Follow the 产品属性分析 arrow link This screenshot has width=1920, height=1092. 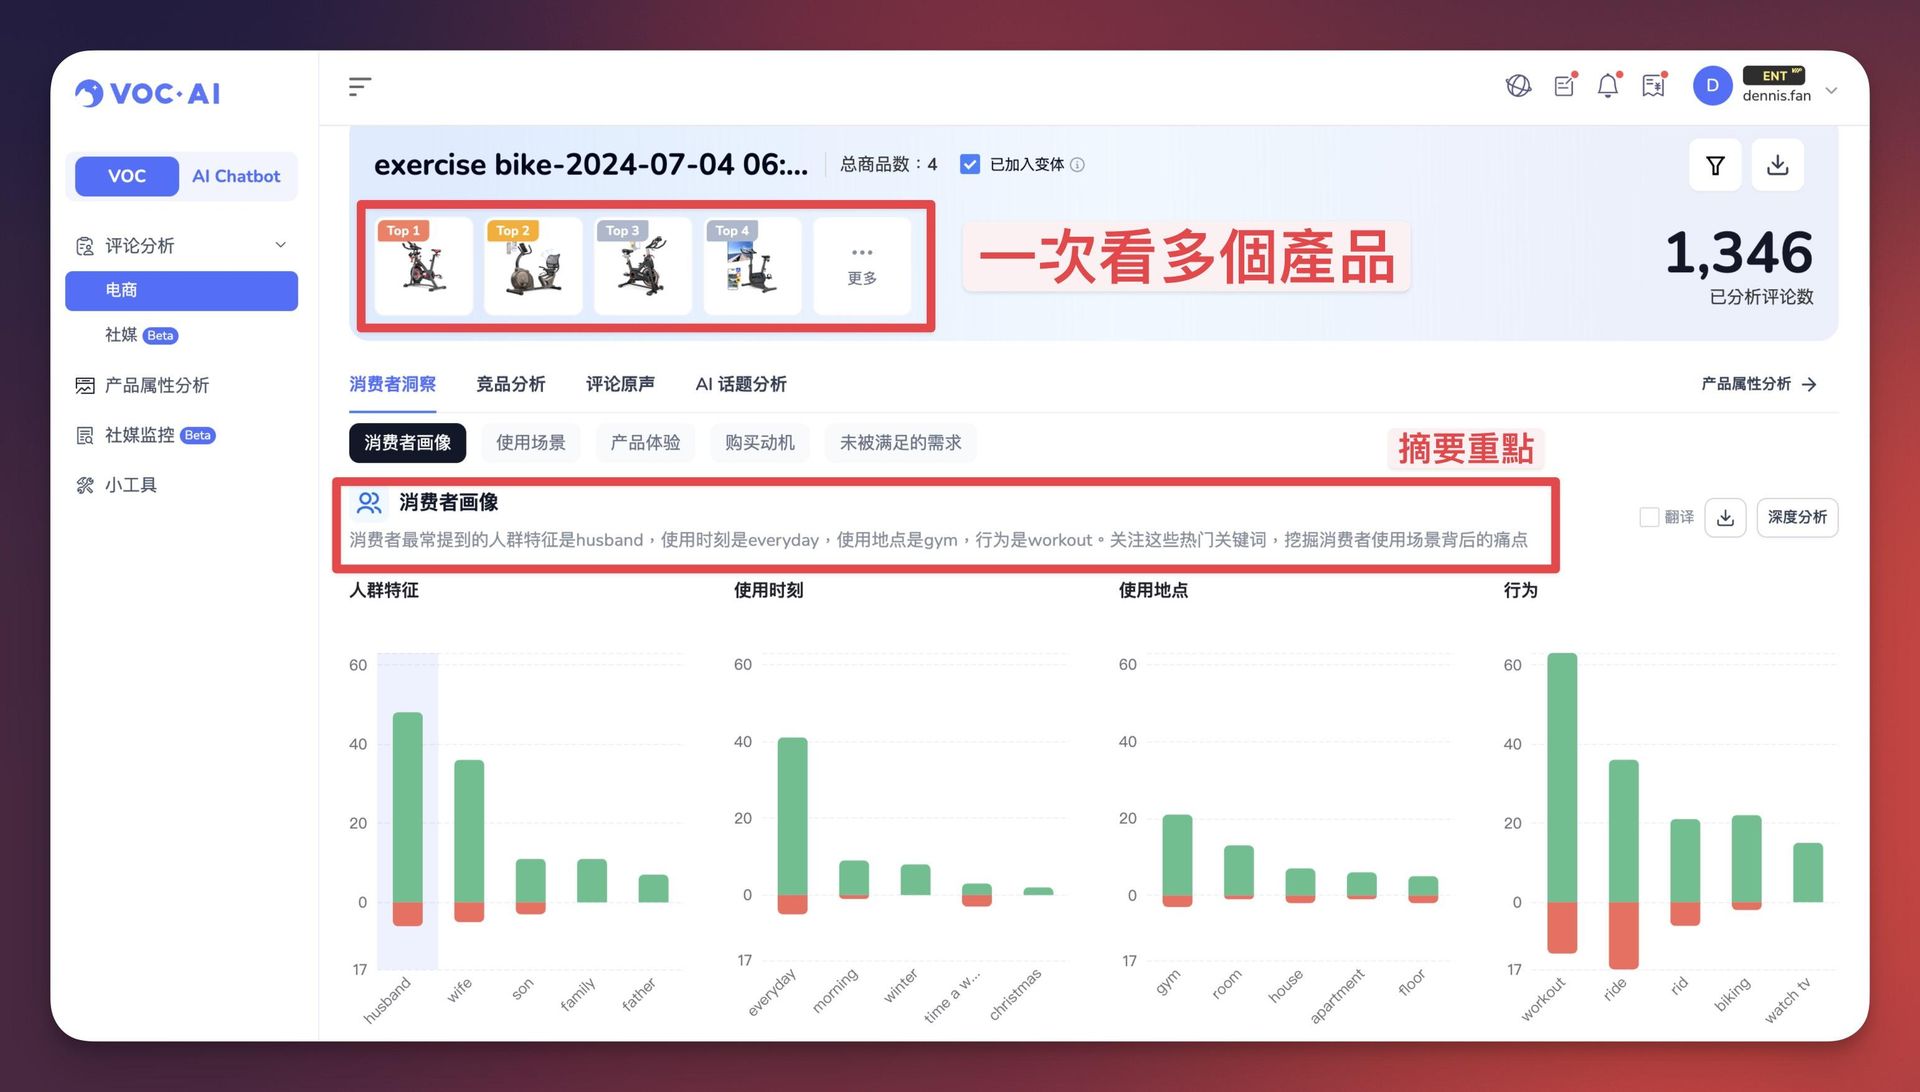click(x=1758, y=384)
